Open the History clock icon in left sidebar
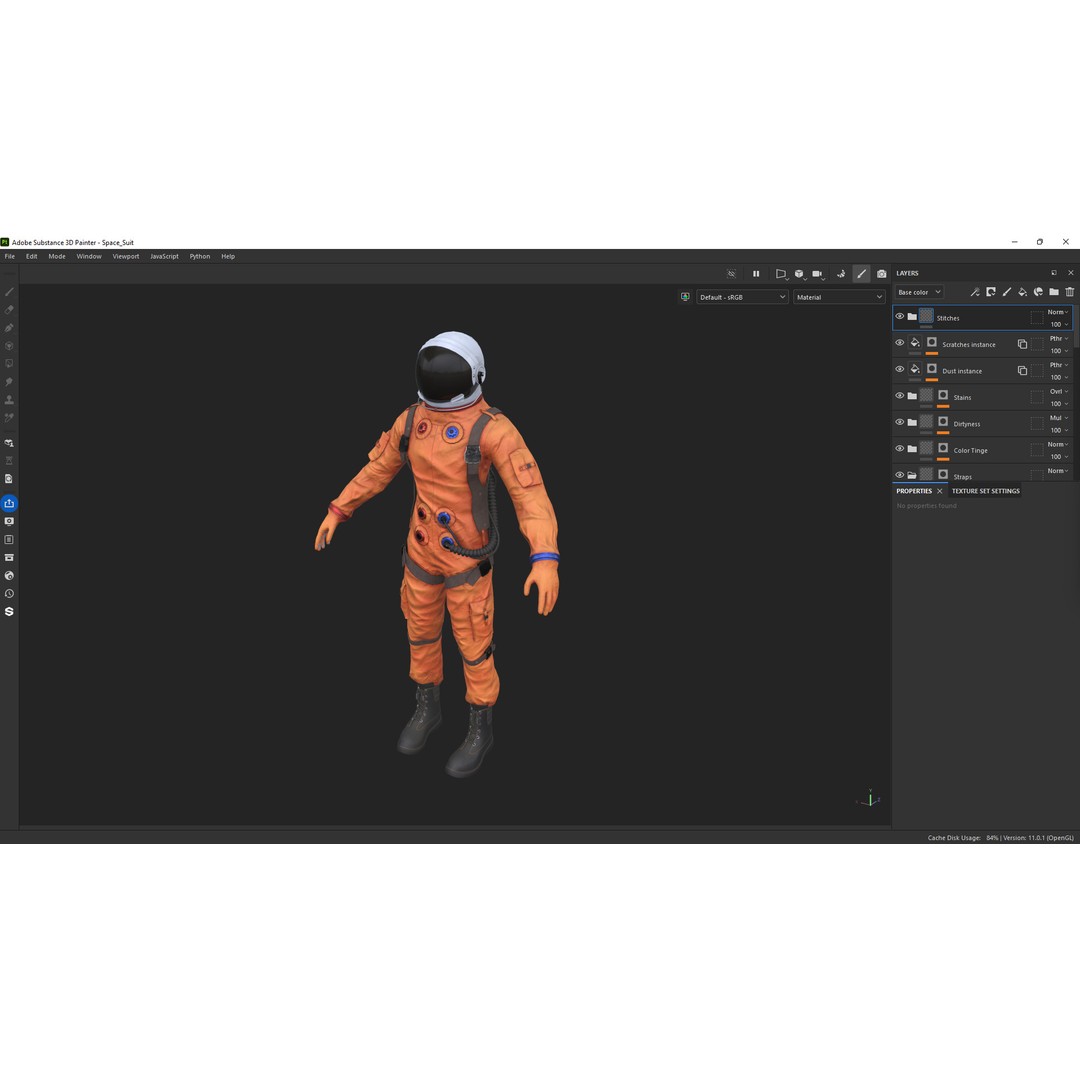The height and width of the screenshot is (1080, 1080). (9, 594)
